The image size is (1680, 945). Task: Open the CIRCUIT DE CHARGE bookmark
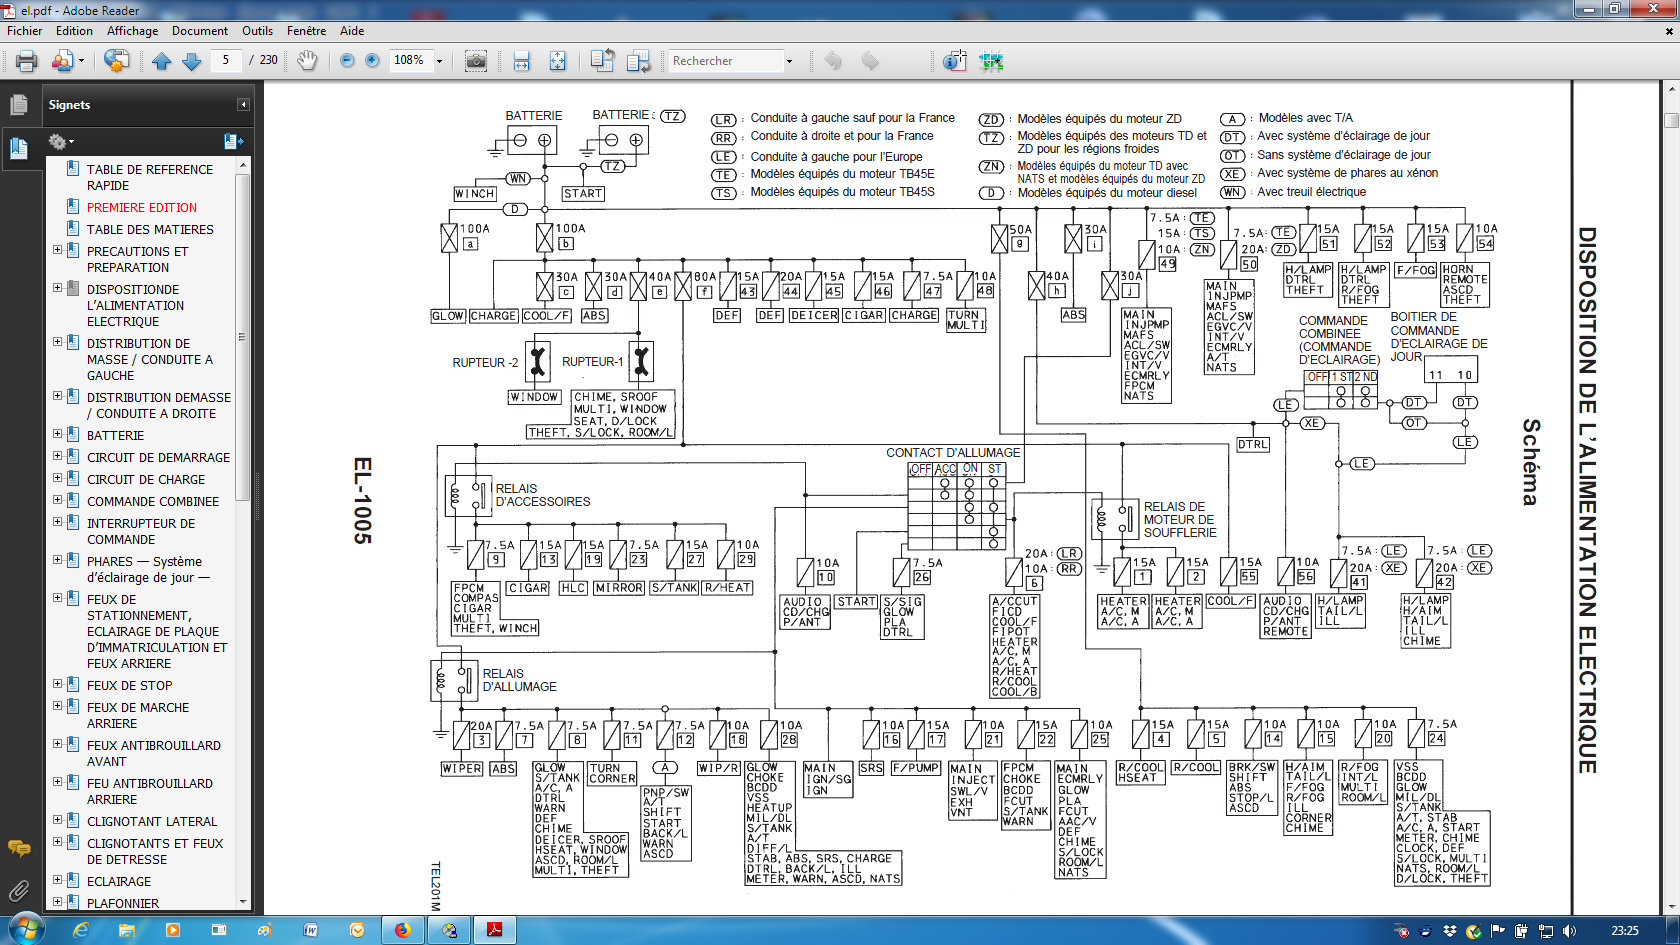[x=146, y=479]
